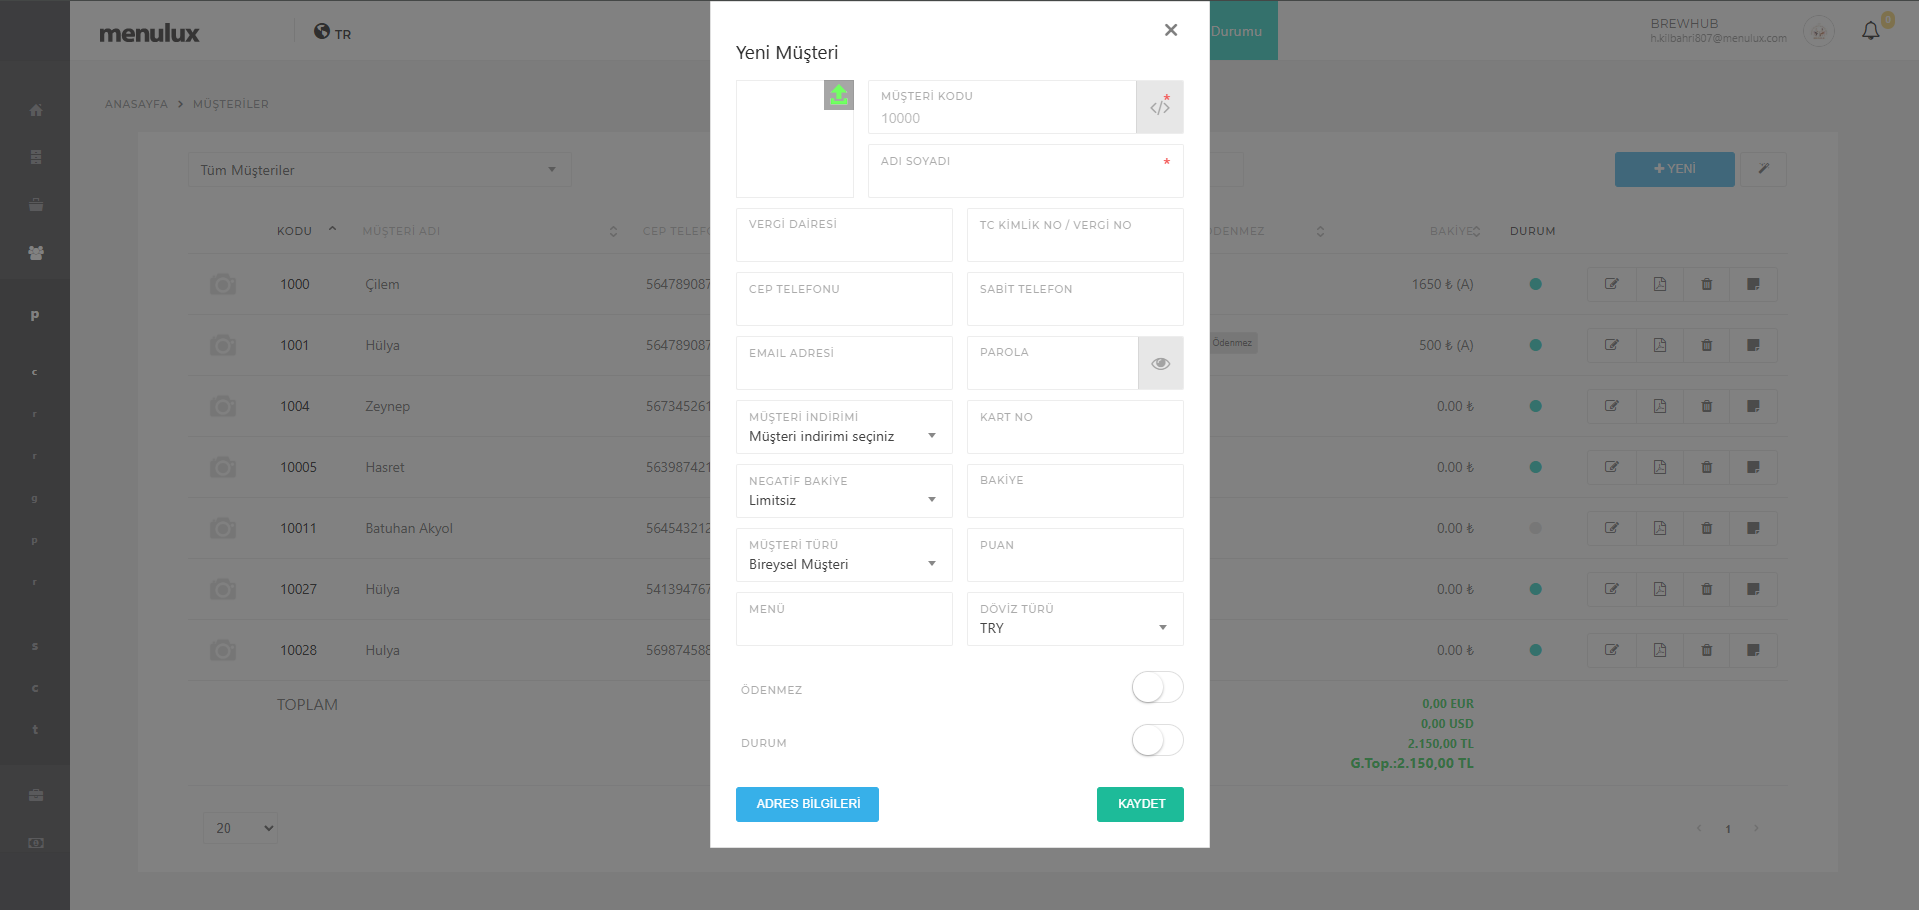Viewport: 1919px width, 910px height.
Task: Click the home icon in left sidebar
Action: [36, 110]
